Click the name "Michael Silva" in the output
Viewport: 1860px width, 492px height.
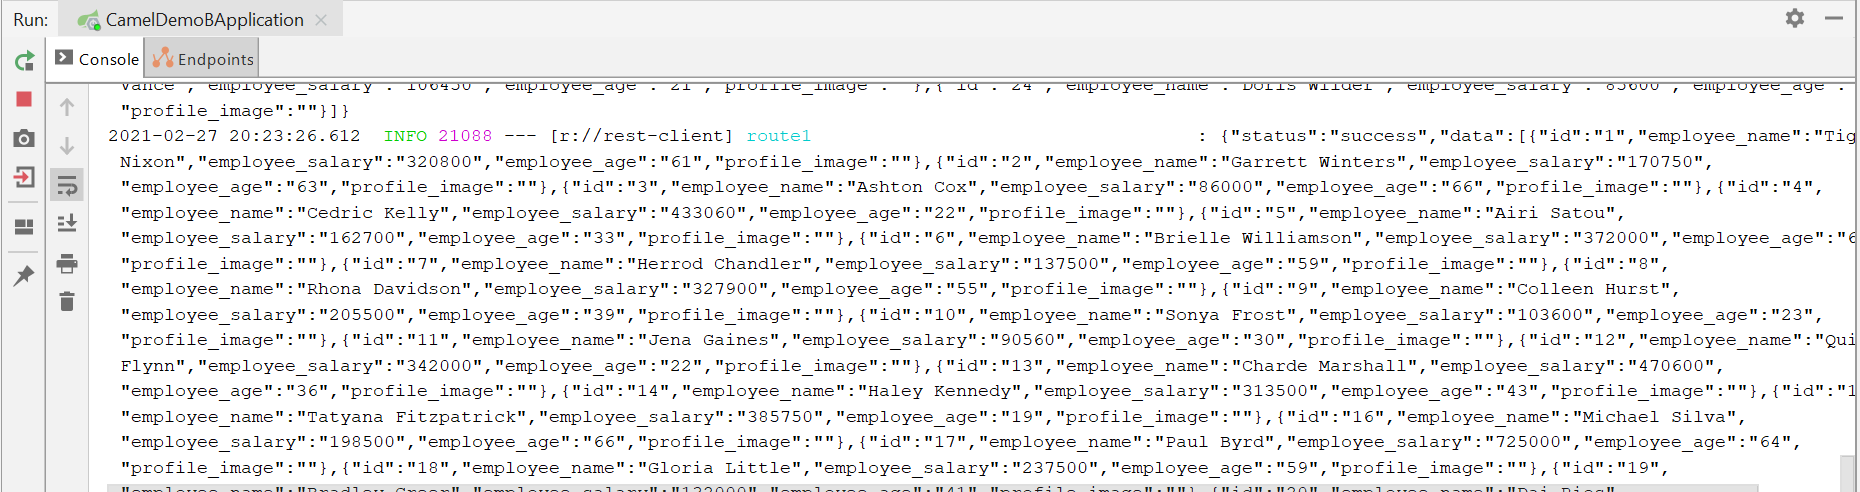(1650, 417)
